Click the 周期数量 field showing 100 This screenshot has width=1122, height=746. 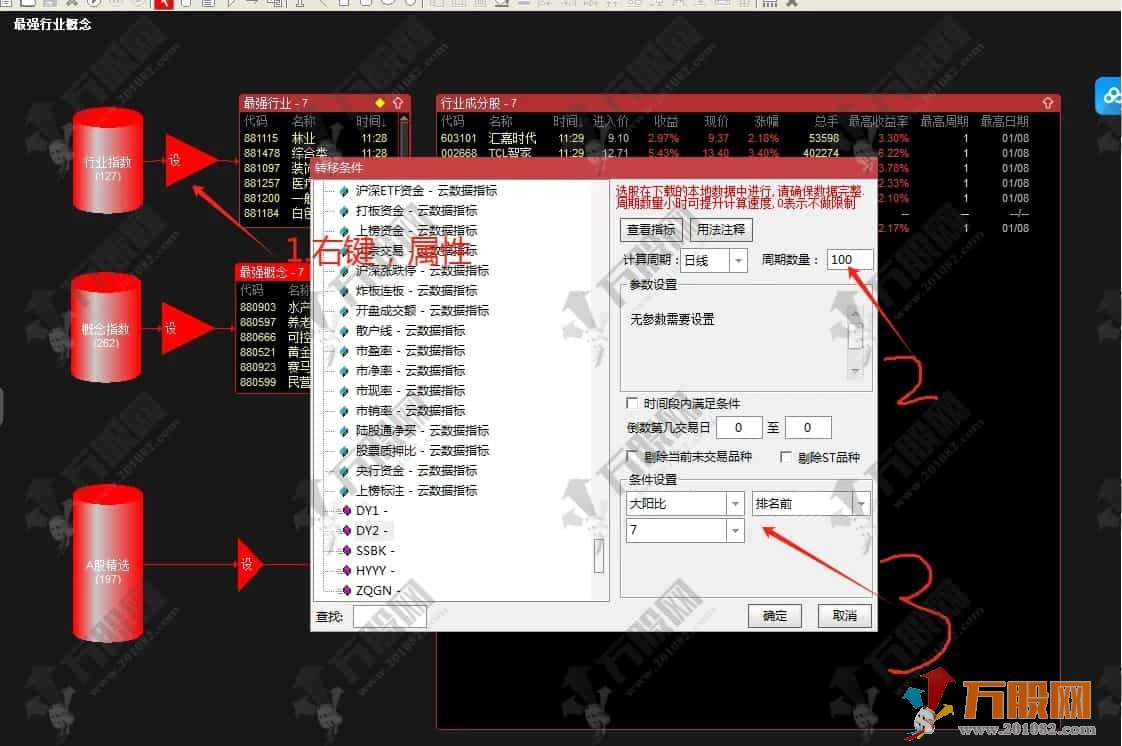849,260
